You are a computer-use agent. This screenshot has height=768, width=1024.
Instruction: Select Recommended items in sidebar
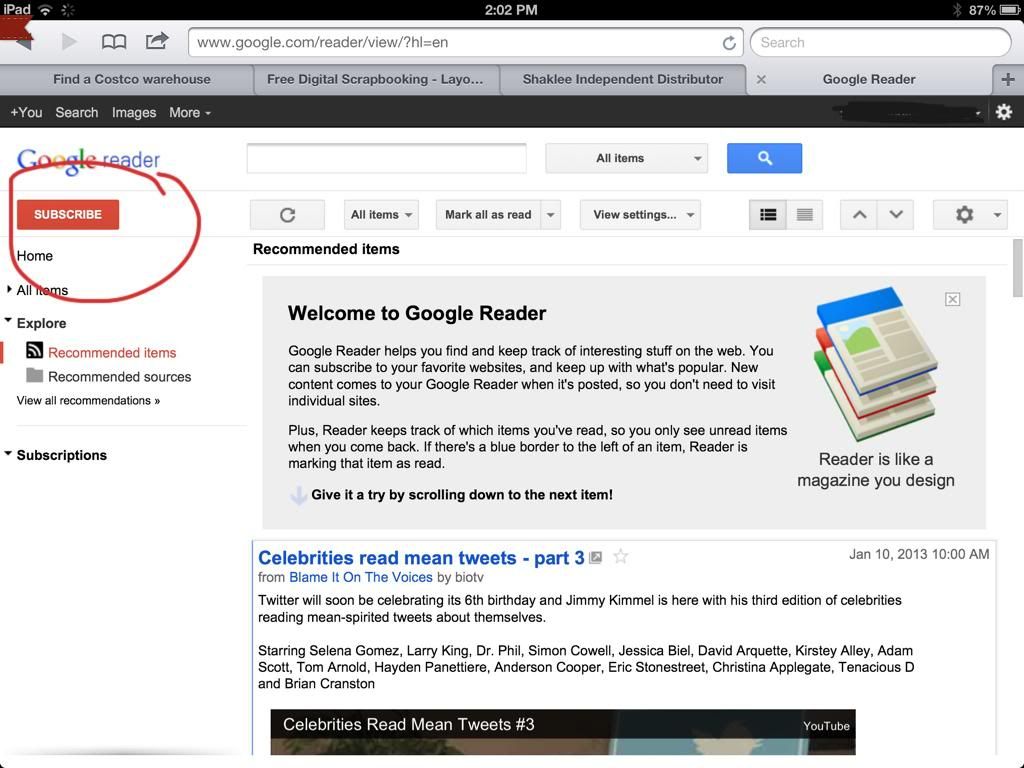(112, 353)
